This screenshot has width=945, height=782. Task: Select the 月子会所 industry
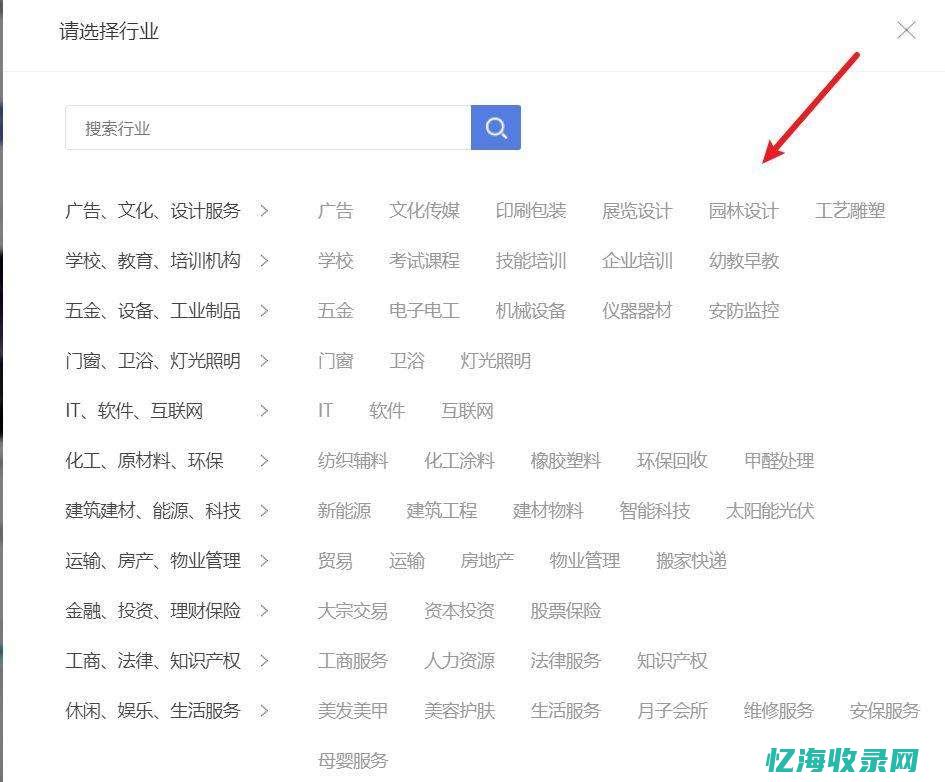(x=671, y=711)
